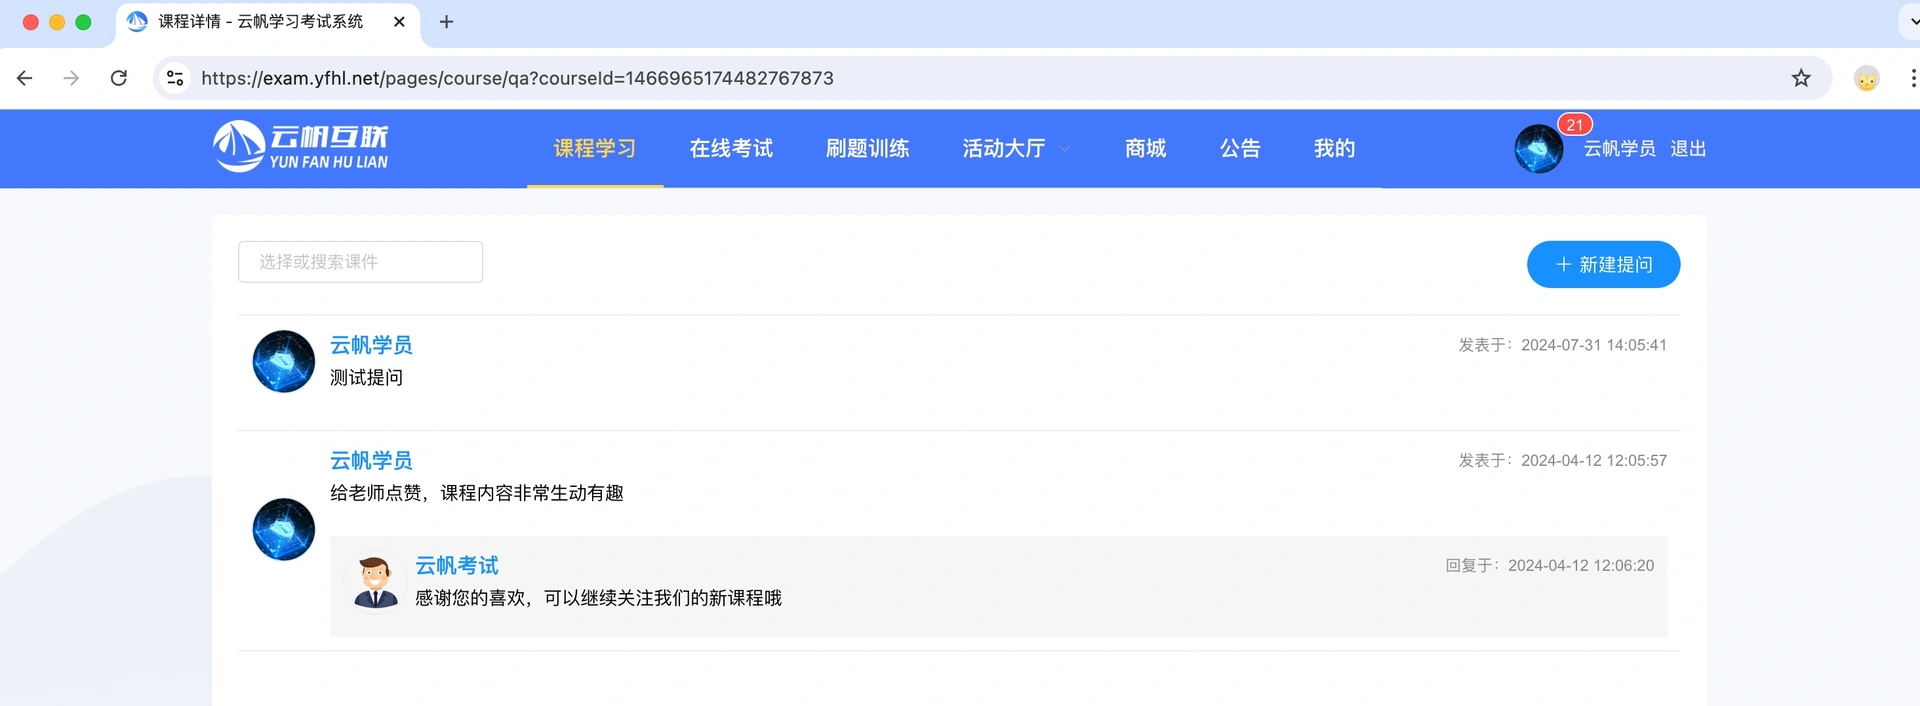Click 云帆学员 name on 测试提问 post

click(371, 345)
